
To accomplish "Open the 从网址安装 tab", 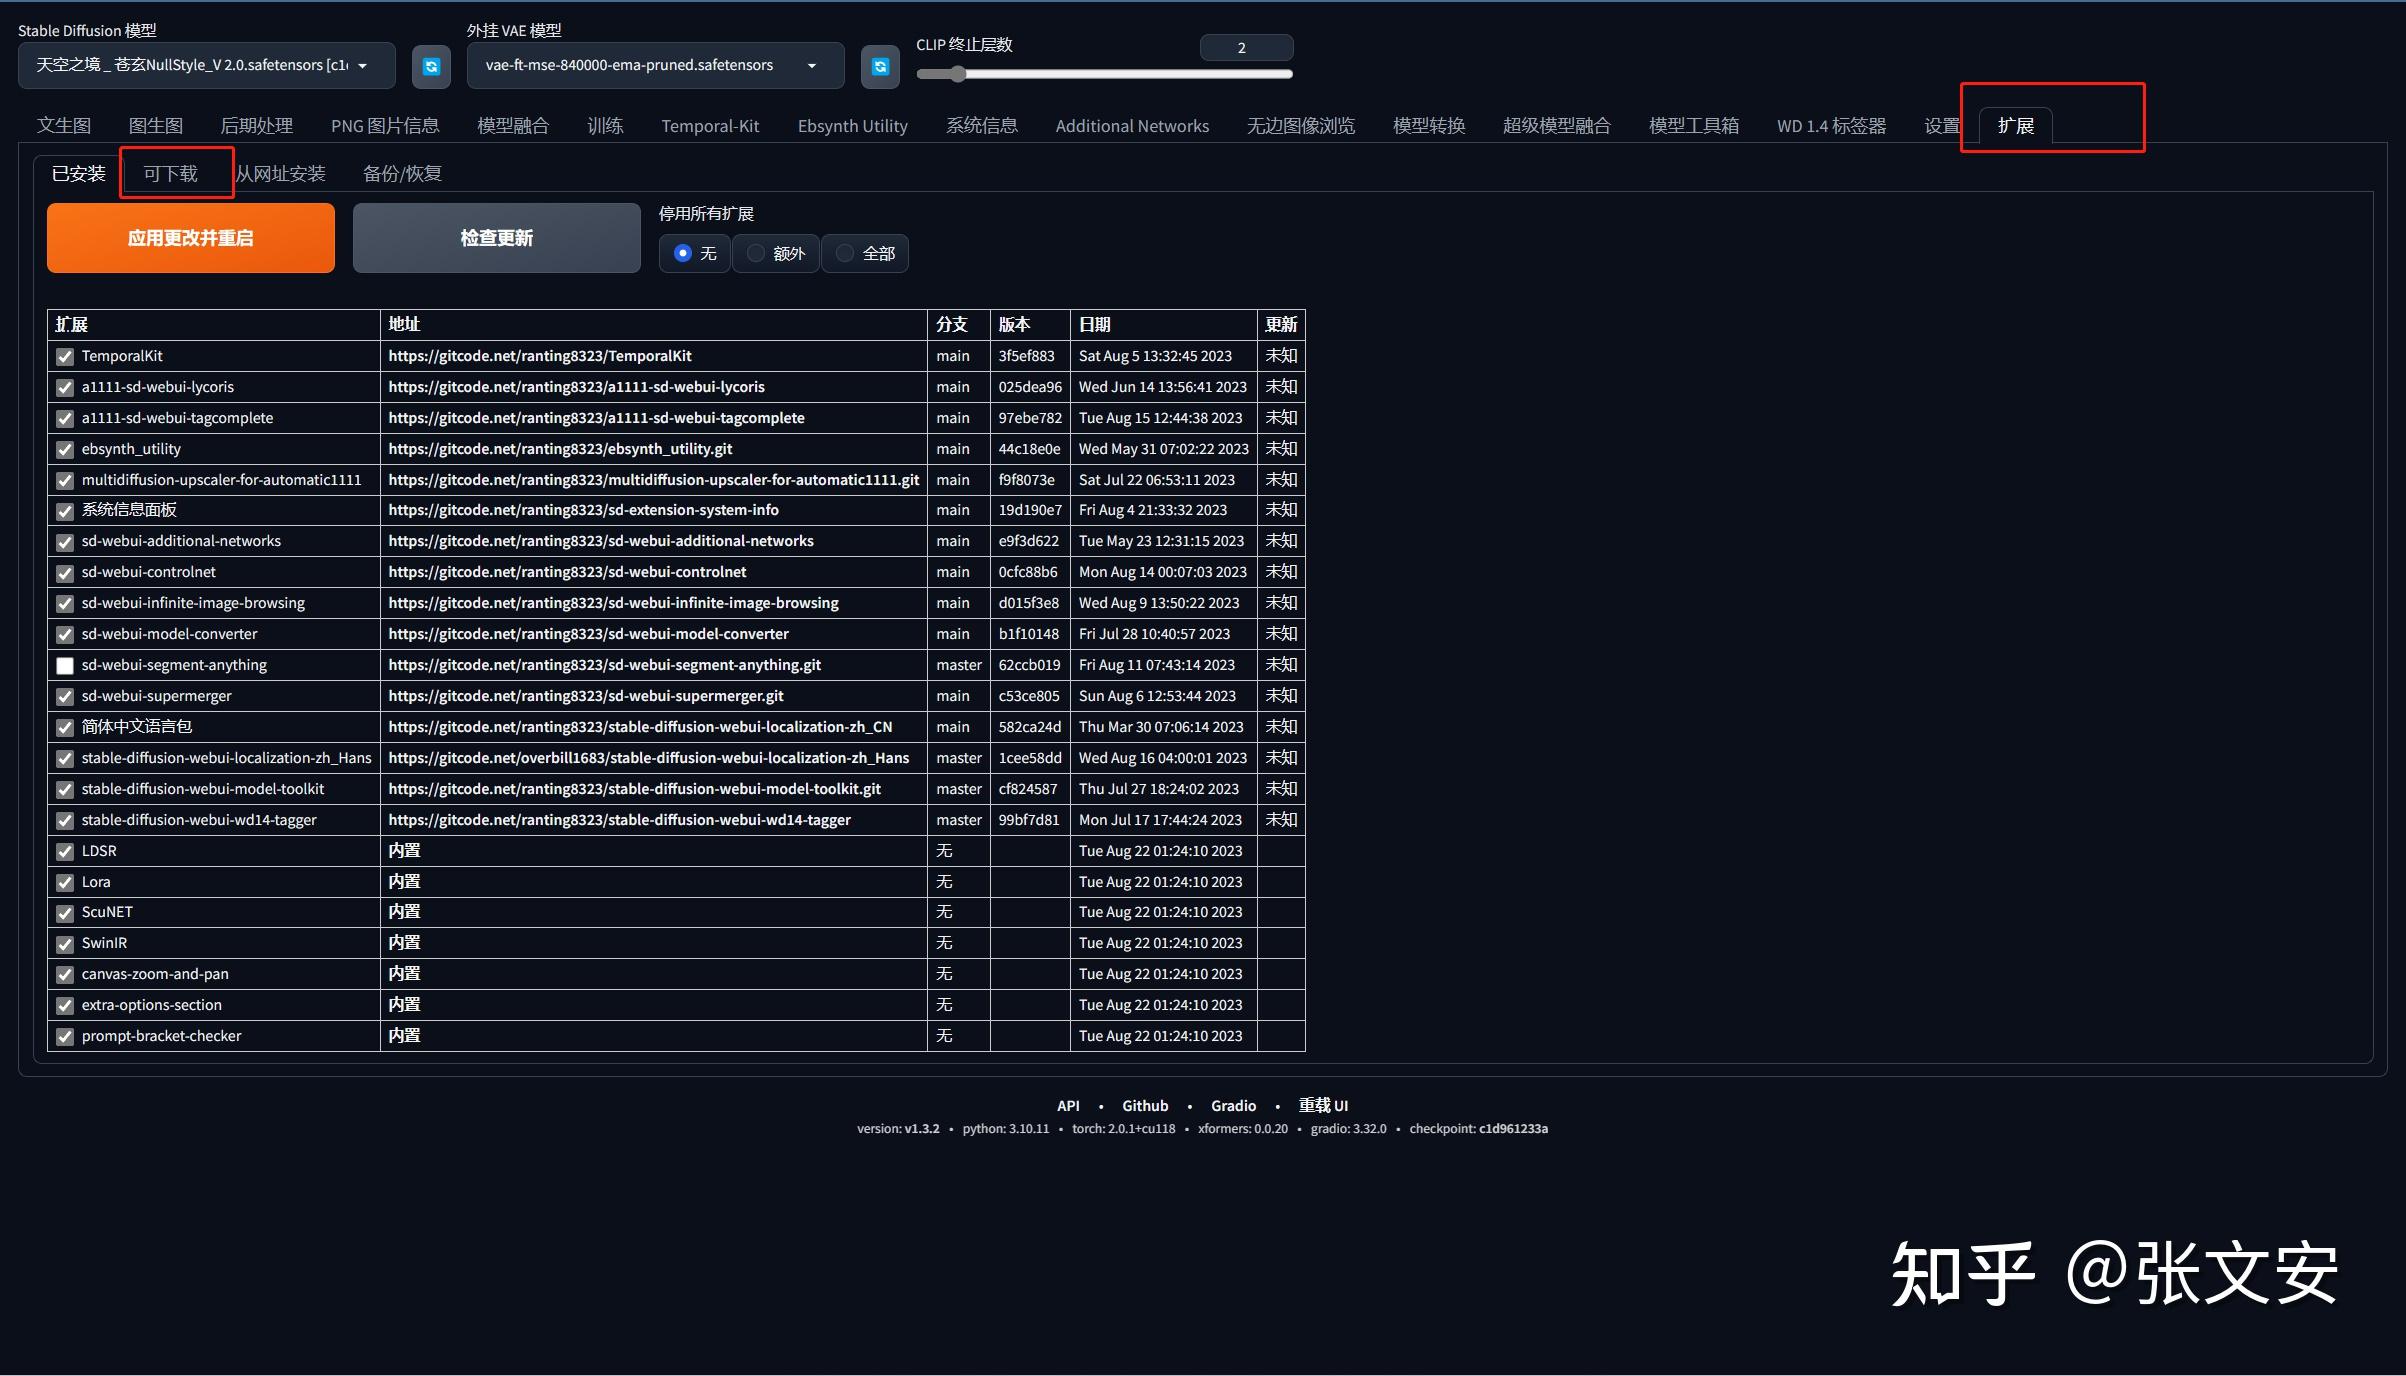I will coord(283,172).
